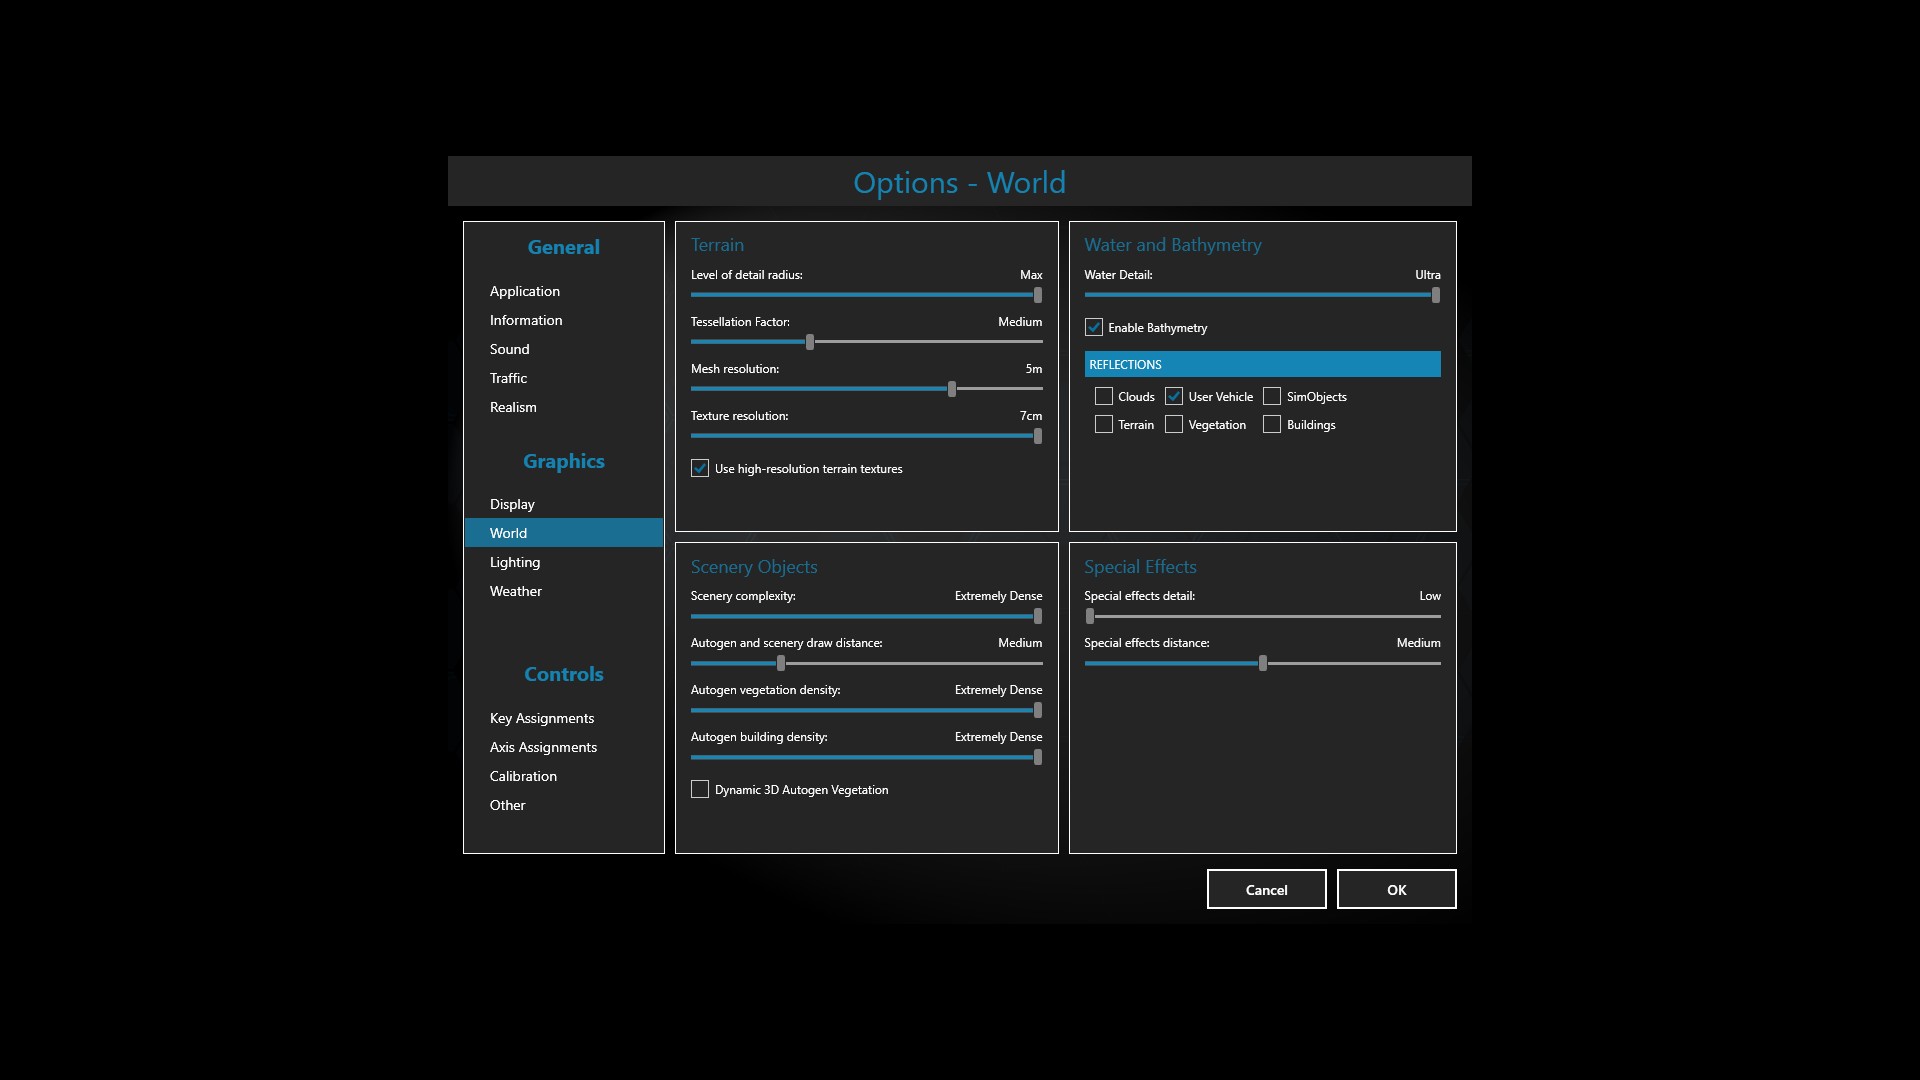Enable Vegetation reflections checkbox

[x=1174, y=425]
